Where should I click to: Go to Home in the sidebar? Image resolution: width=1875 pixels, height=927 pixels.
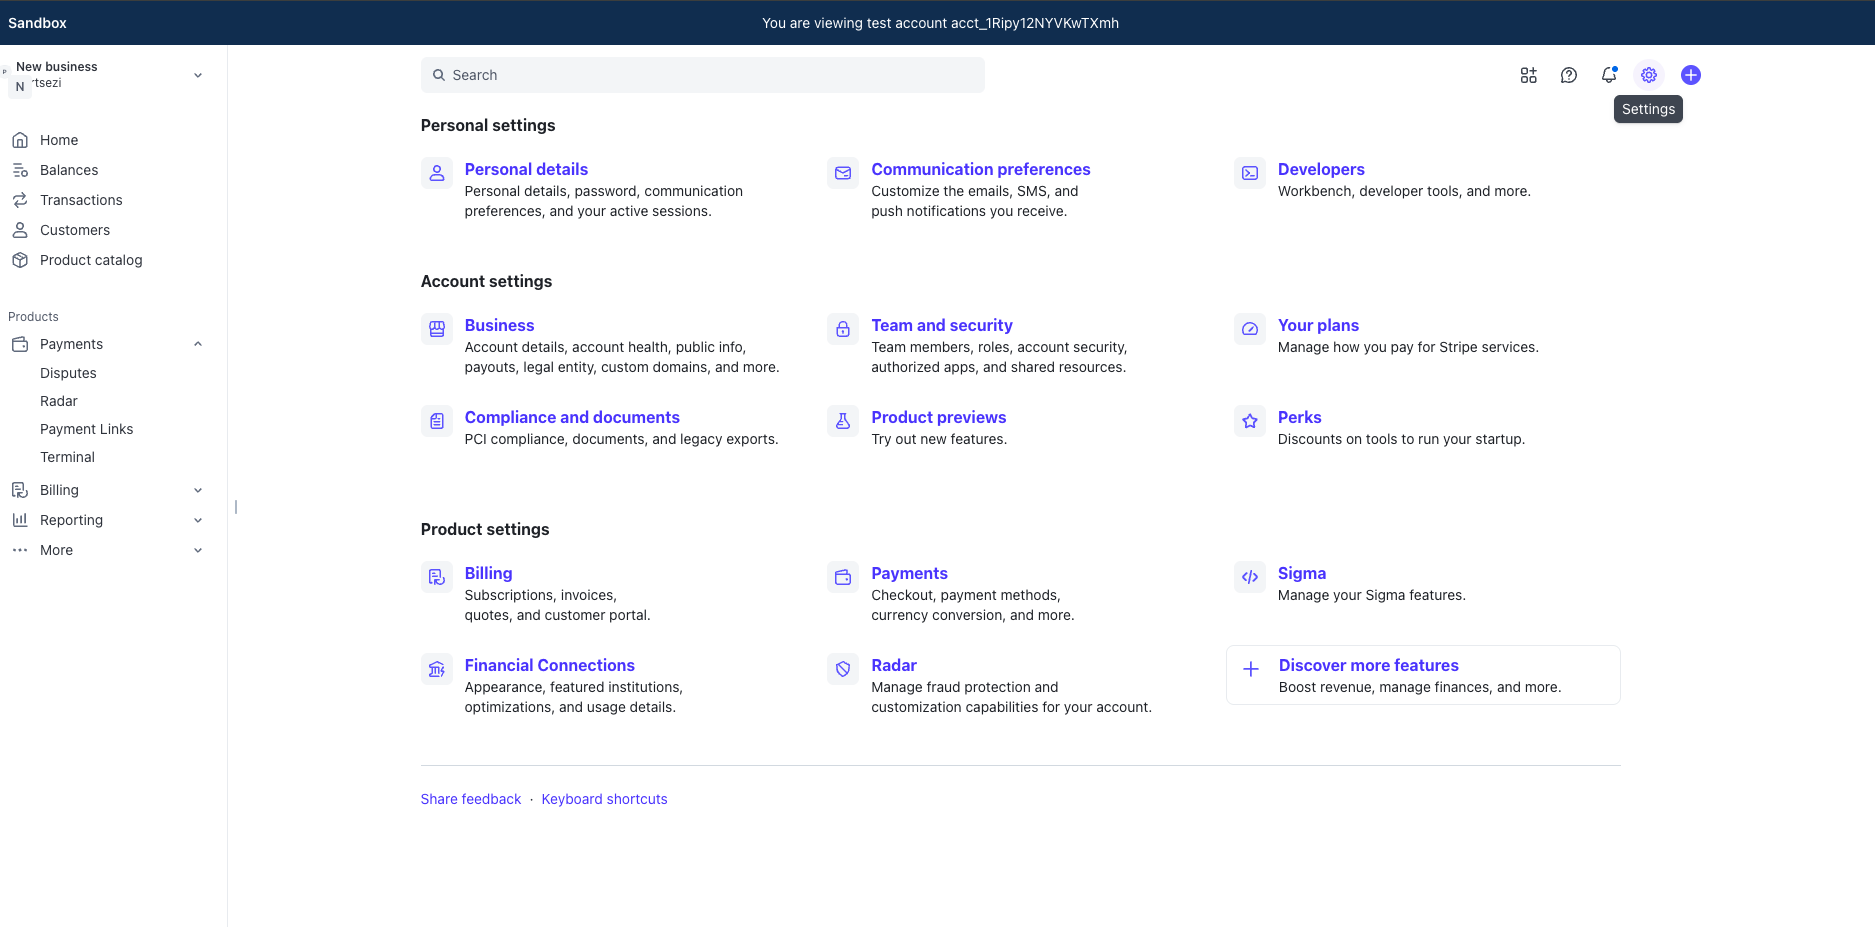pyautogui.click(x=59, y=140)
